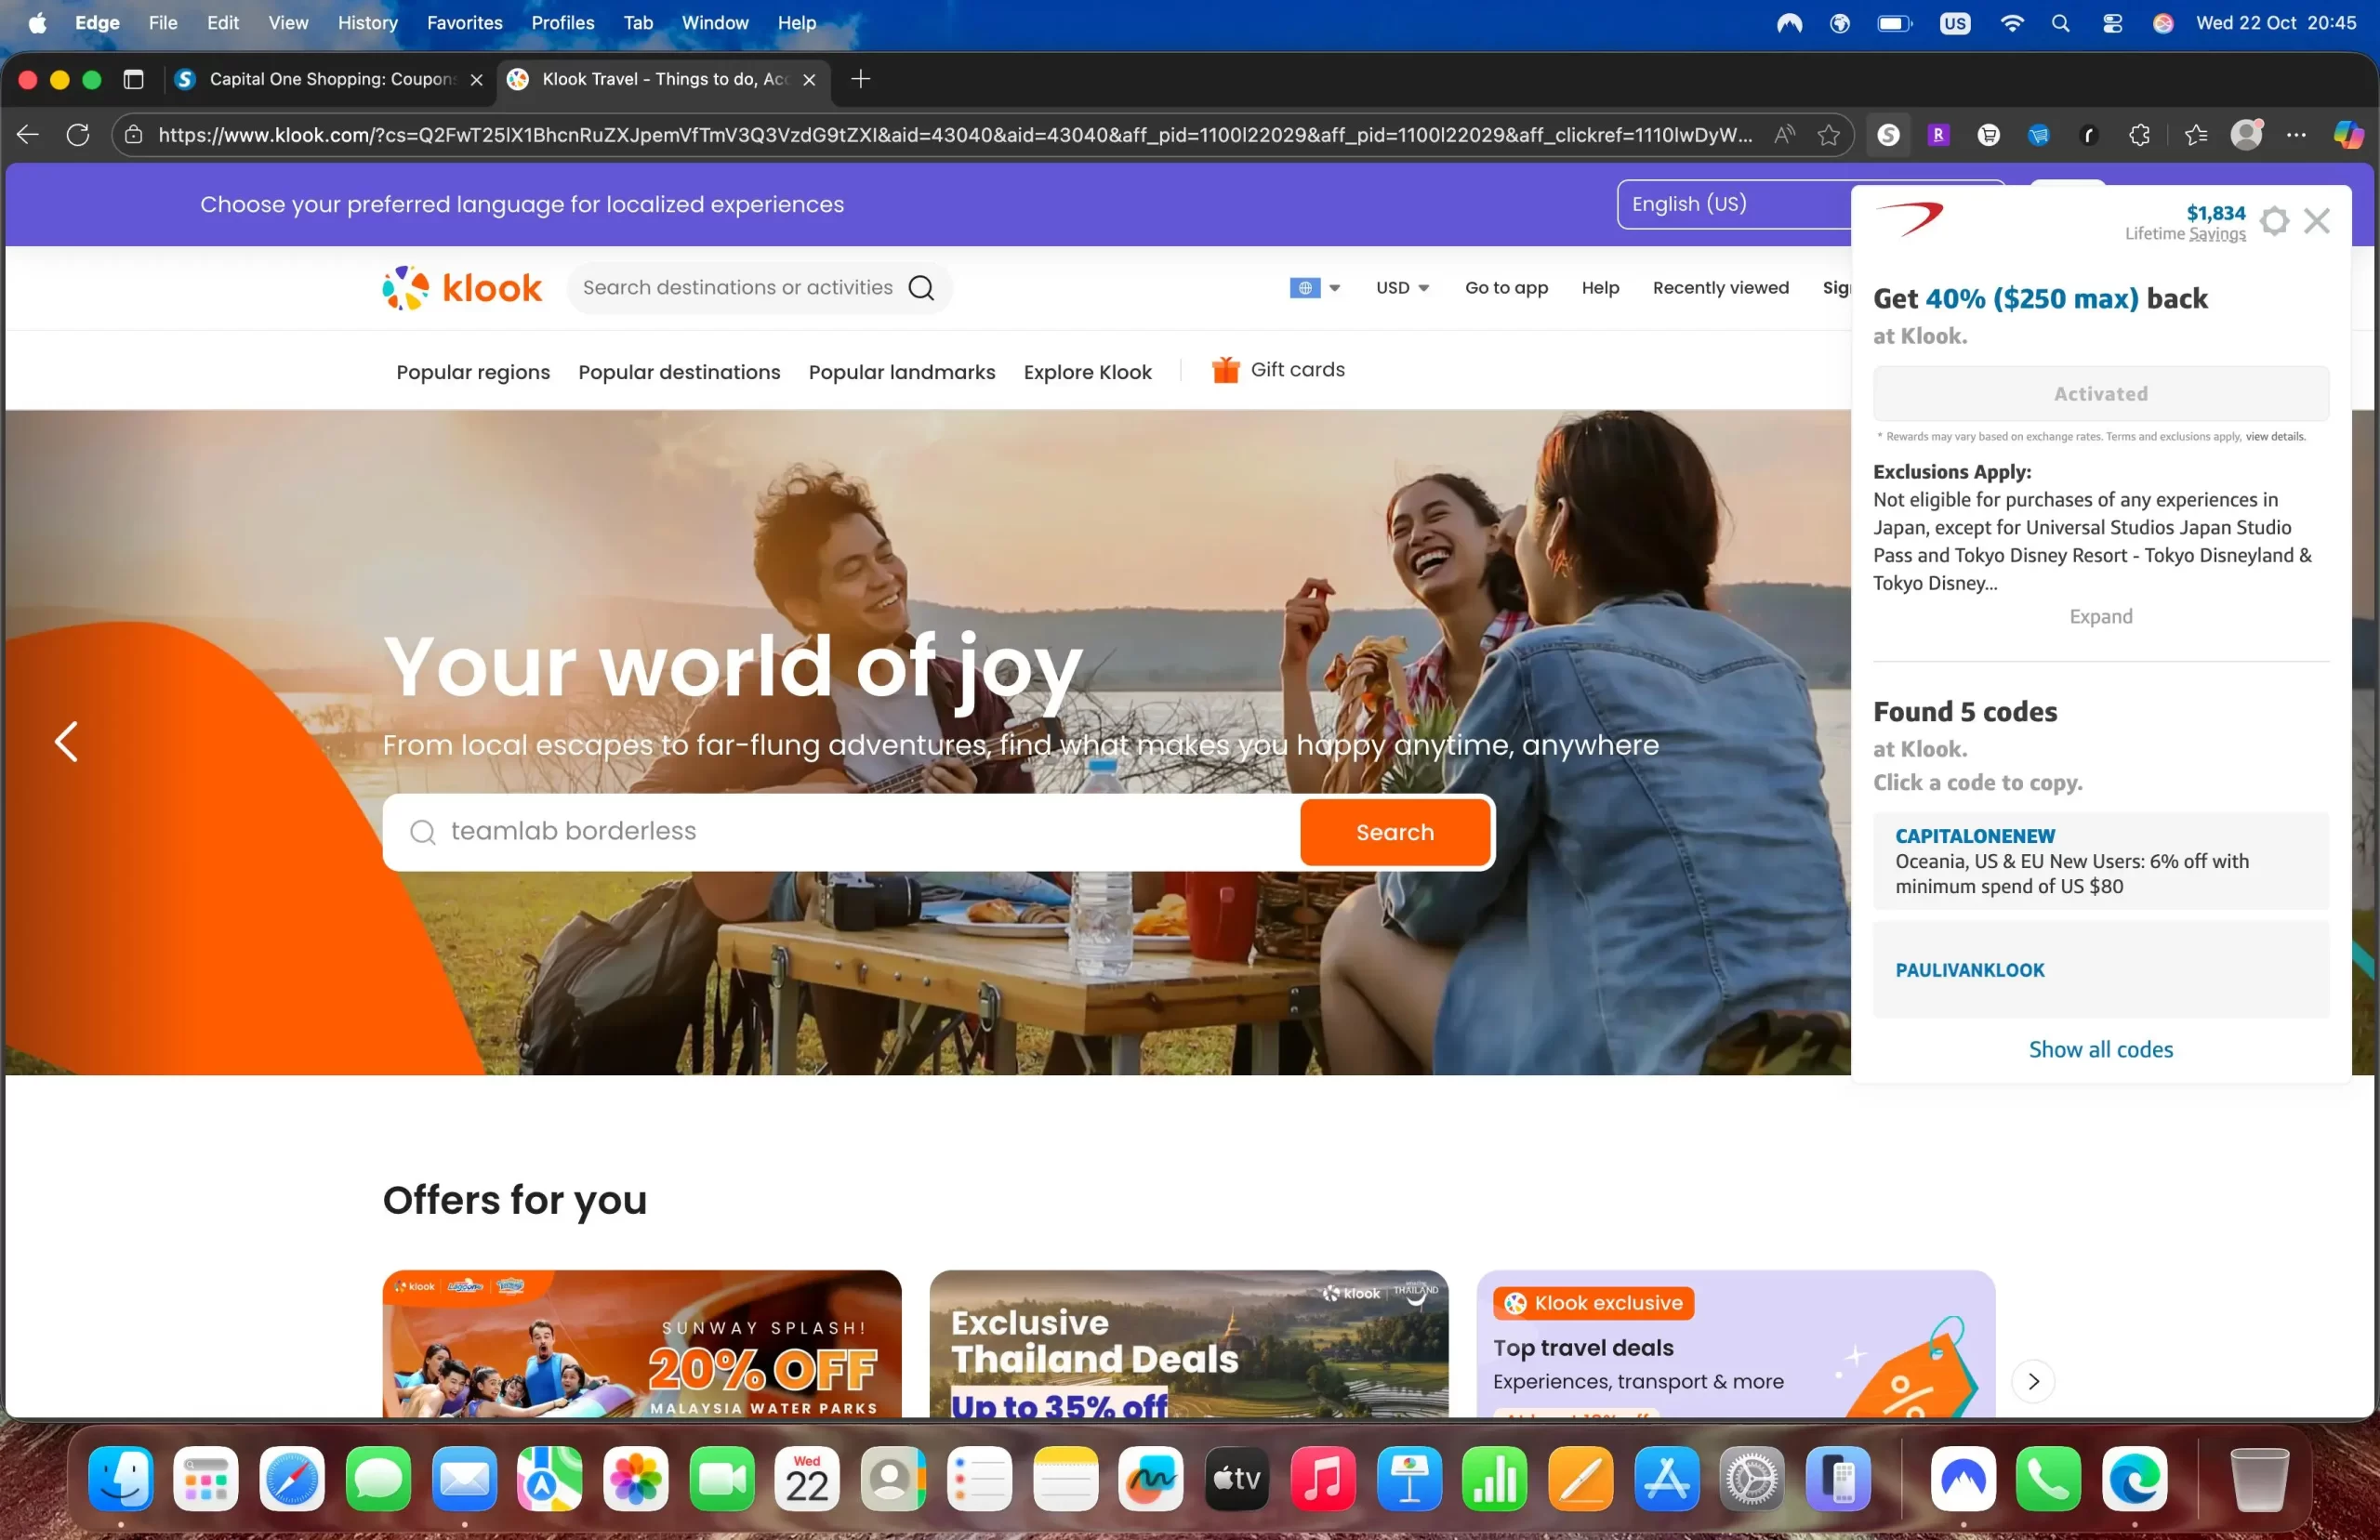Screen dimensions: 2380x1540
Task: Click the header search magnifier icon
Action: pos(921,288)
